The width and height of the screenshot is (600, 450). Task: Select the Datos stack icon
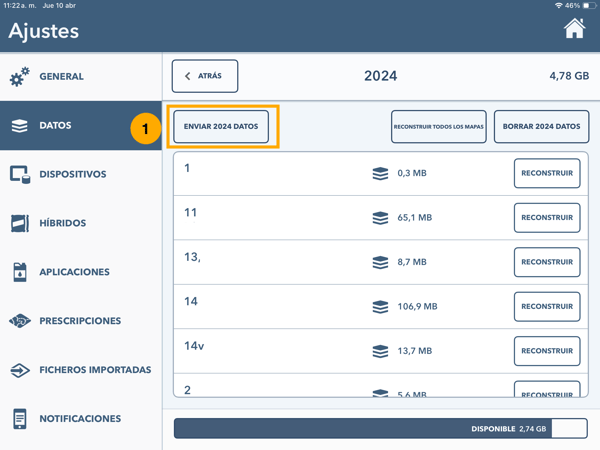[20, 126]
